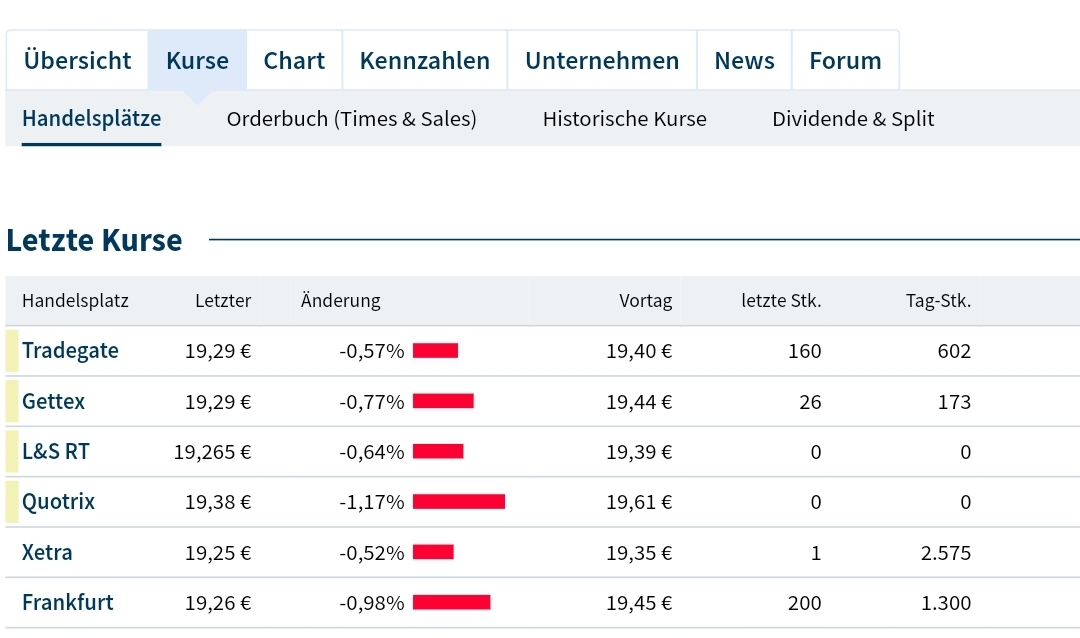Screen dimensions: 1080x638
Task: Select the Kurse tab
Action: (197, 60)
